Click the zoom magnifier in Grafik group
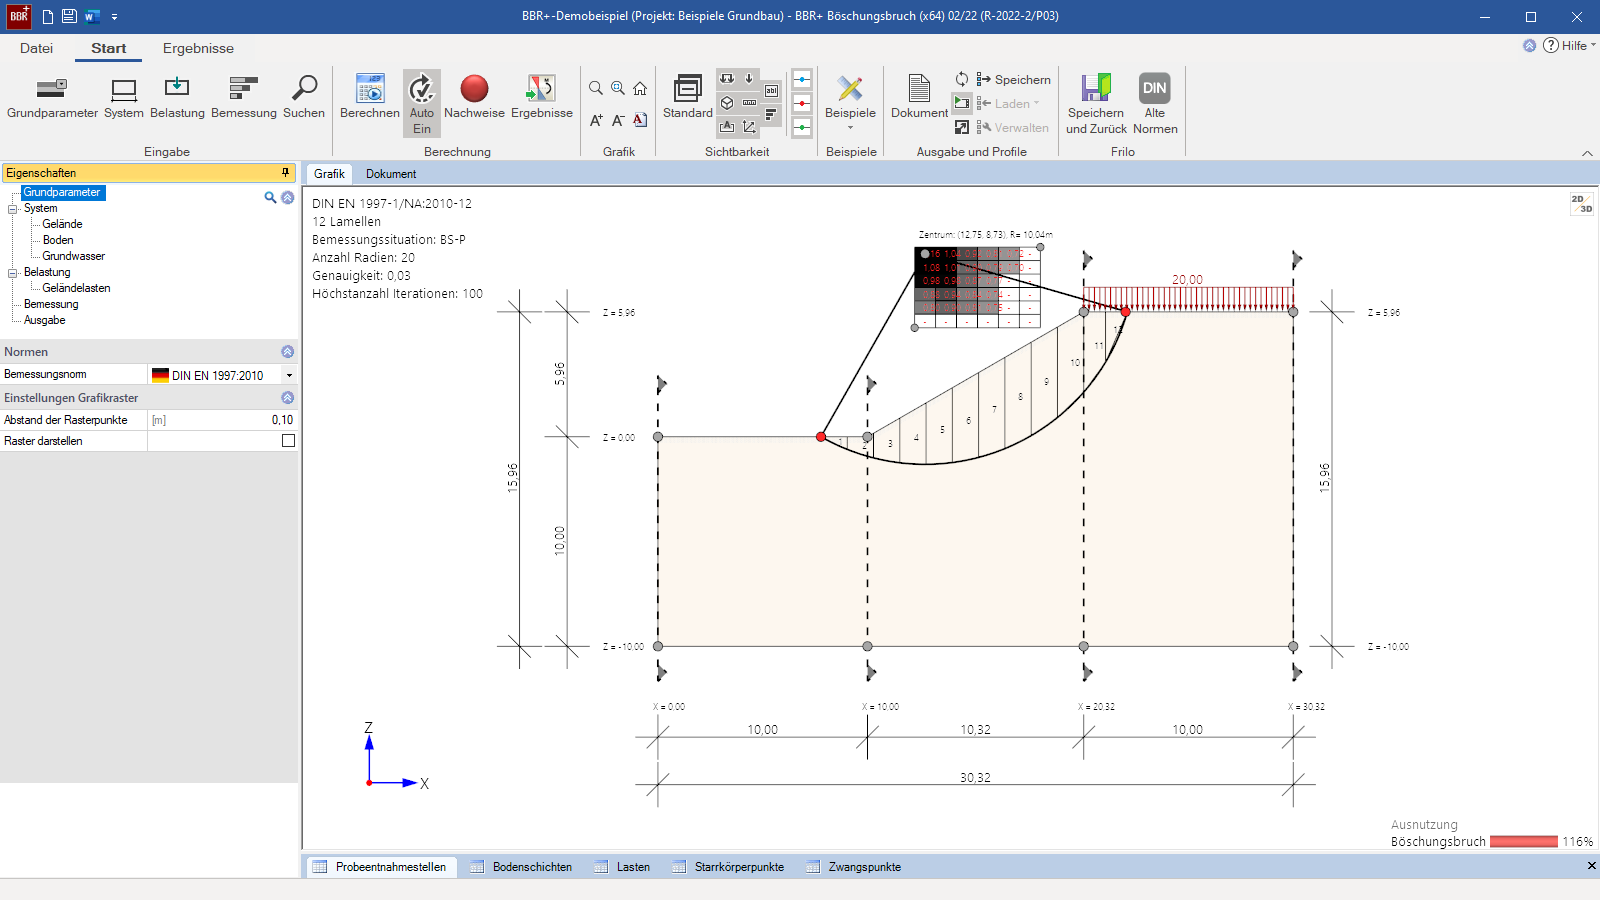Screen dimensions: 1600x900 [x=596, y=88]
